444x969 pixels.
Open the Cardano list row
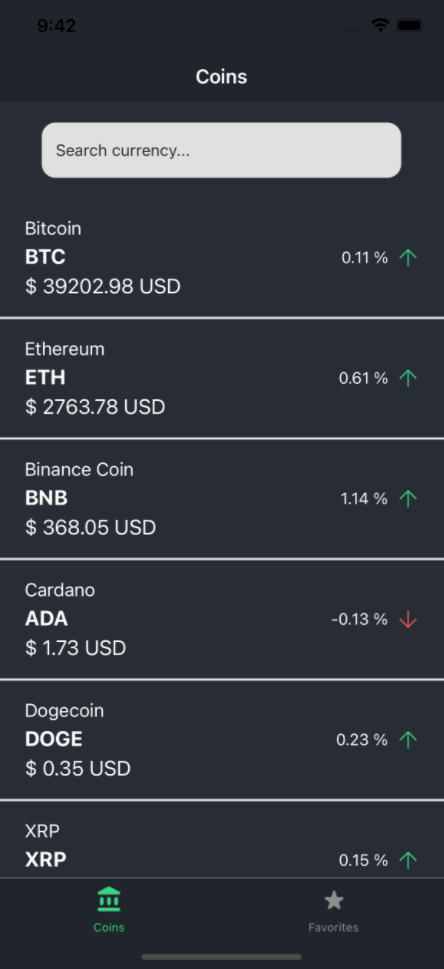coord(222,619)
